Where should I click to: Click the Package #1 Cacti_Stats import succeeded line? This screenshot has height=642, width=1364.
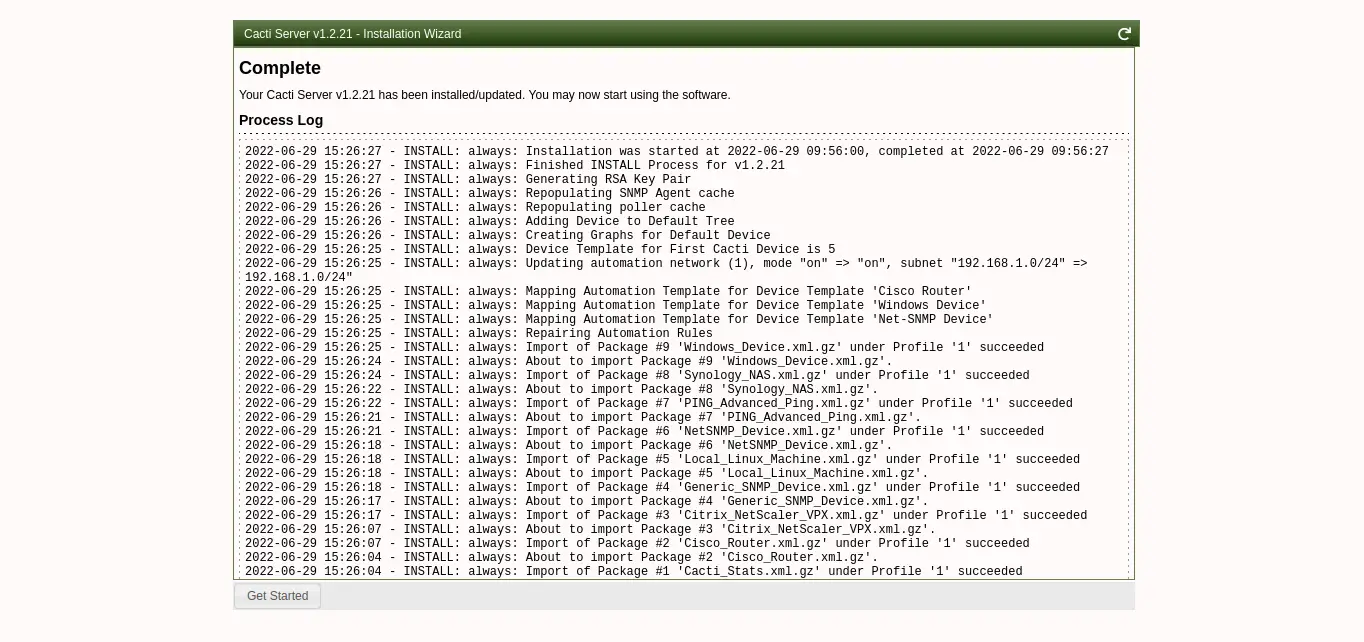[633, 572]
